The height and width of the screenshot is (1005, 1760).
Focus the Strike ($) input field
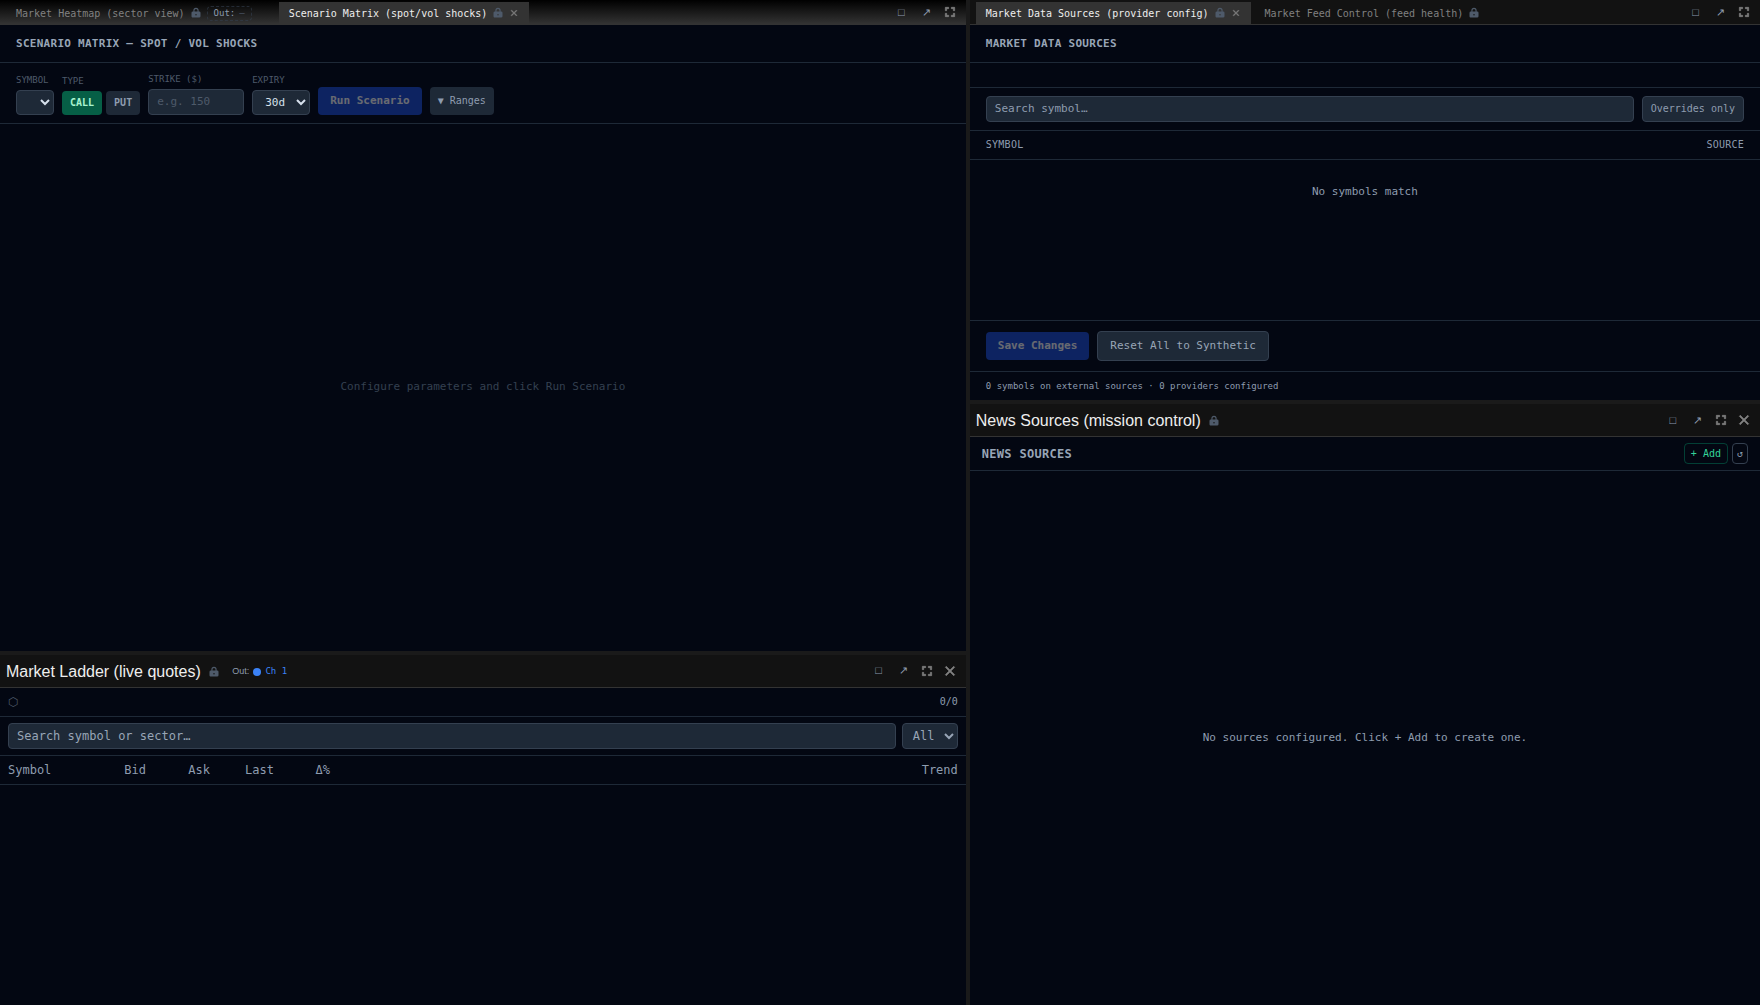click(x=196, y=102)
